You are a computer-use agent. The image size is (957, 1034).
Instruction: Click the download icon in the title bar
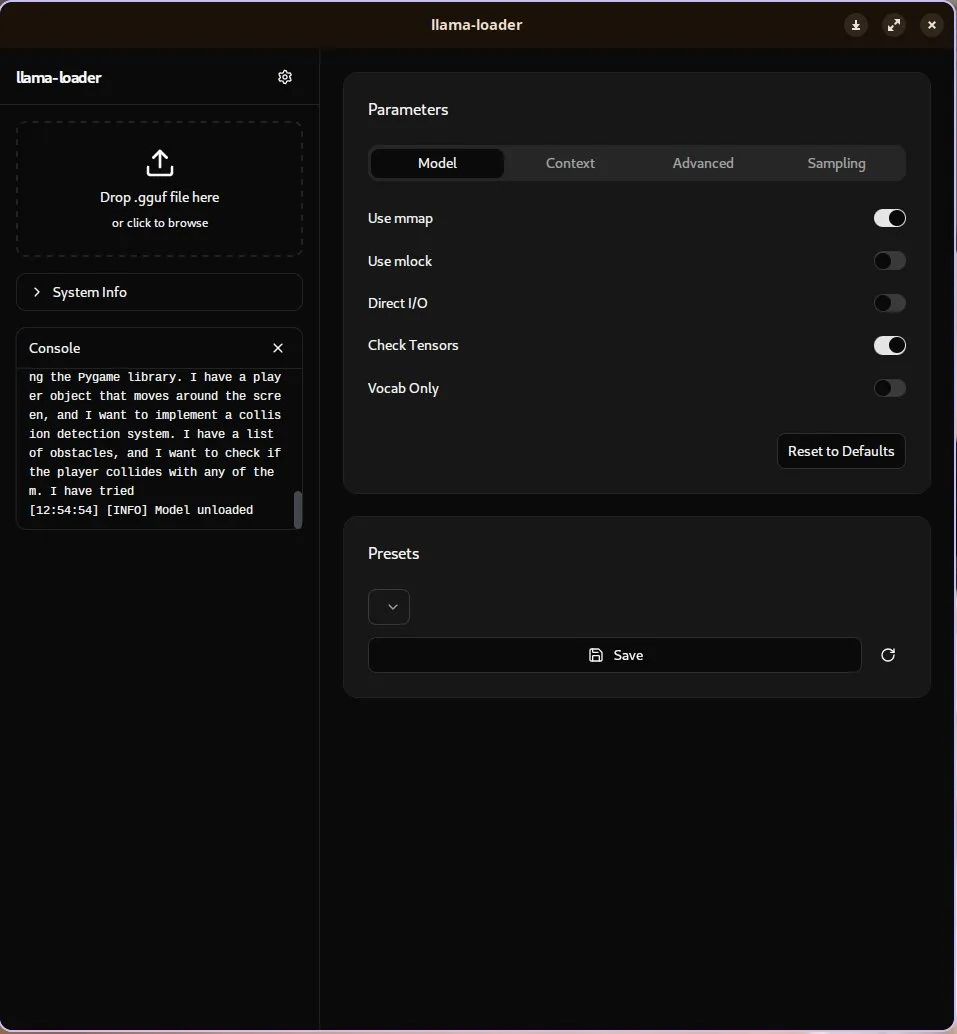tap(855, 25)
